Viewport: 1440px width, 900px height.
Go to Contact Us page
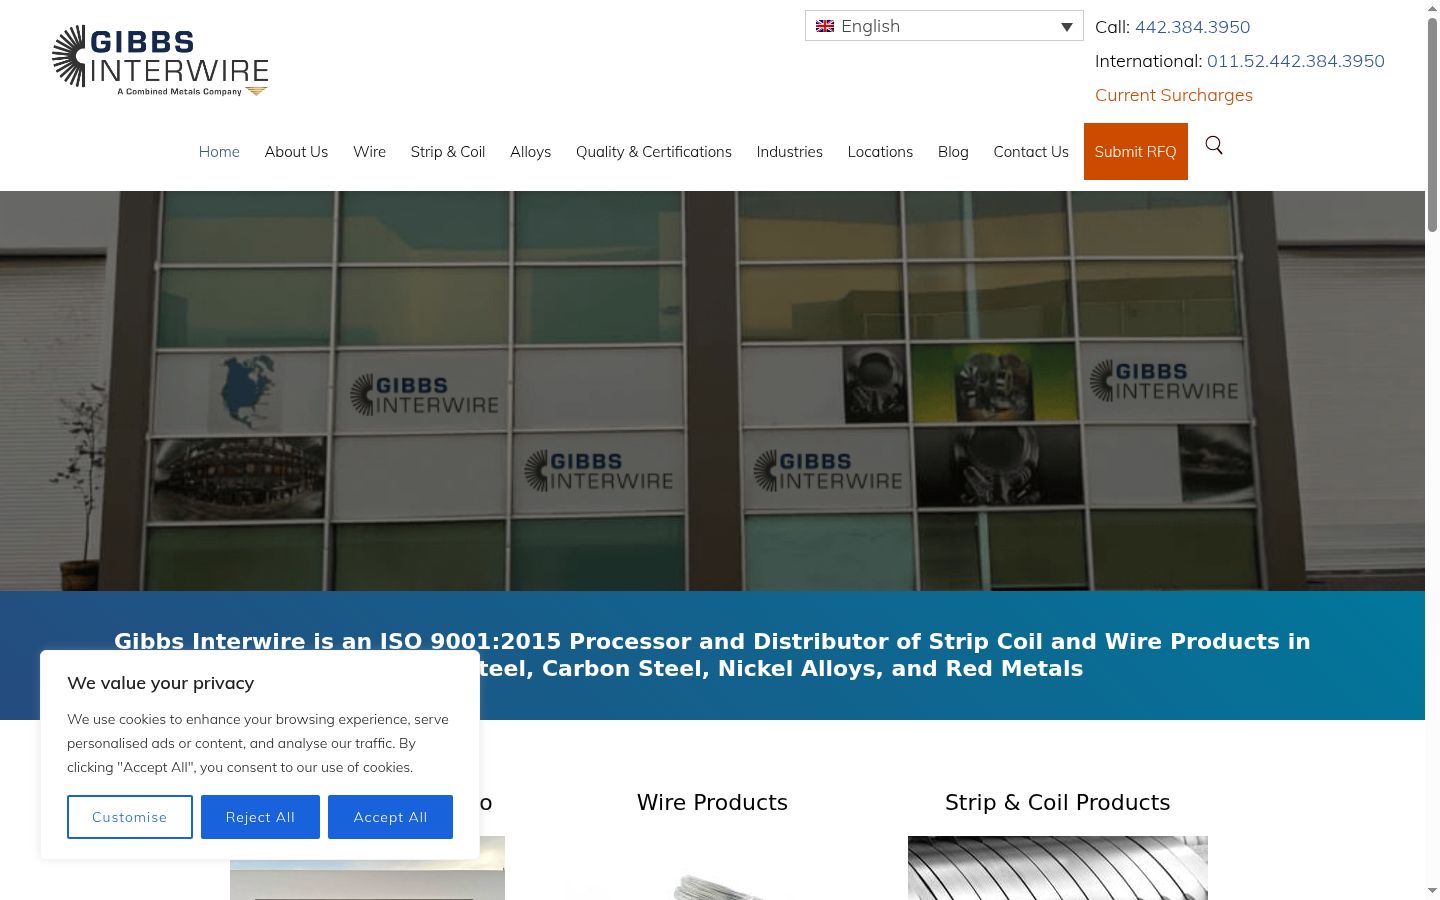click(1031, 152)
